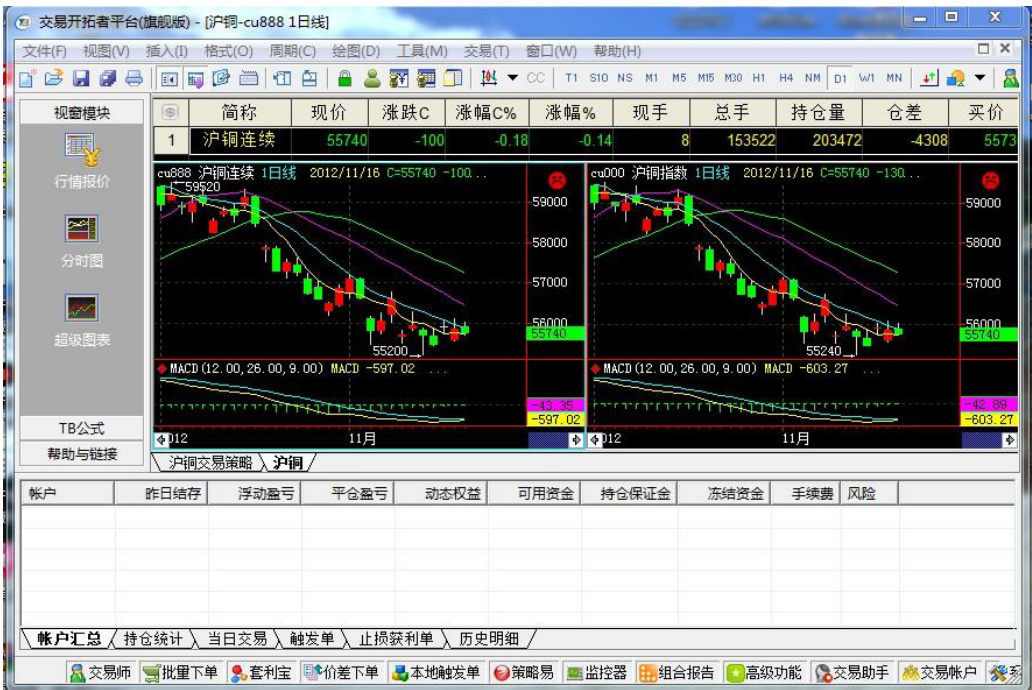Open 分时图 module in sidebar

(x=82, y=240)
